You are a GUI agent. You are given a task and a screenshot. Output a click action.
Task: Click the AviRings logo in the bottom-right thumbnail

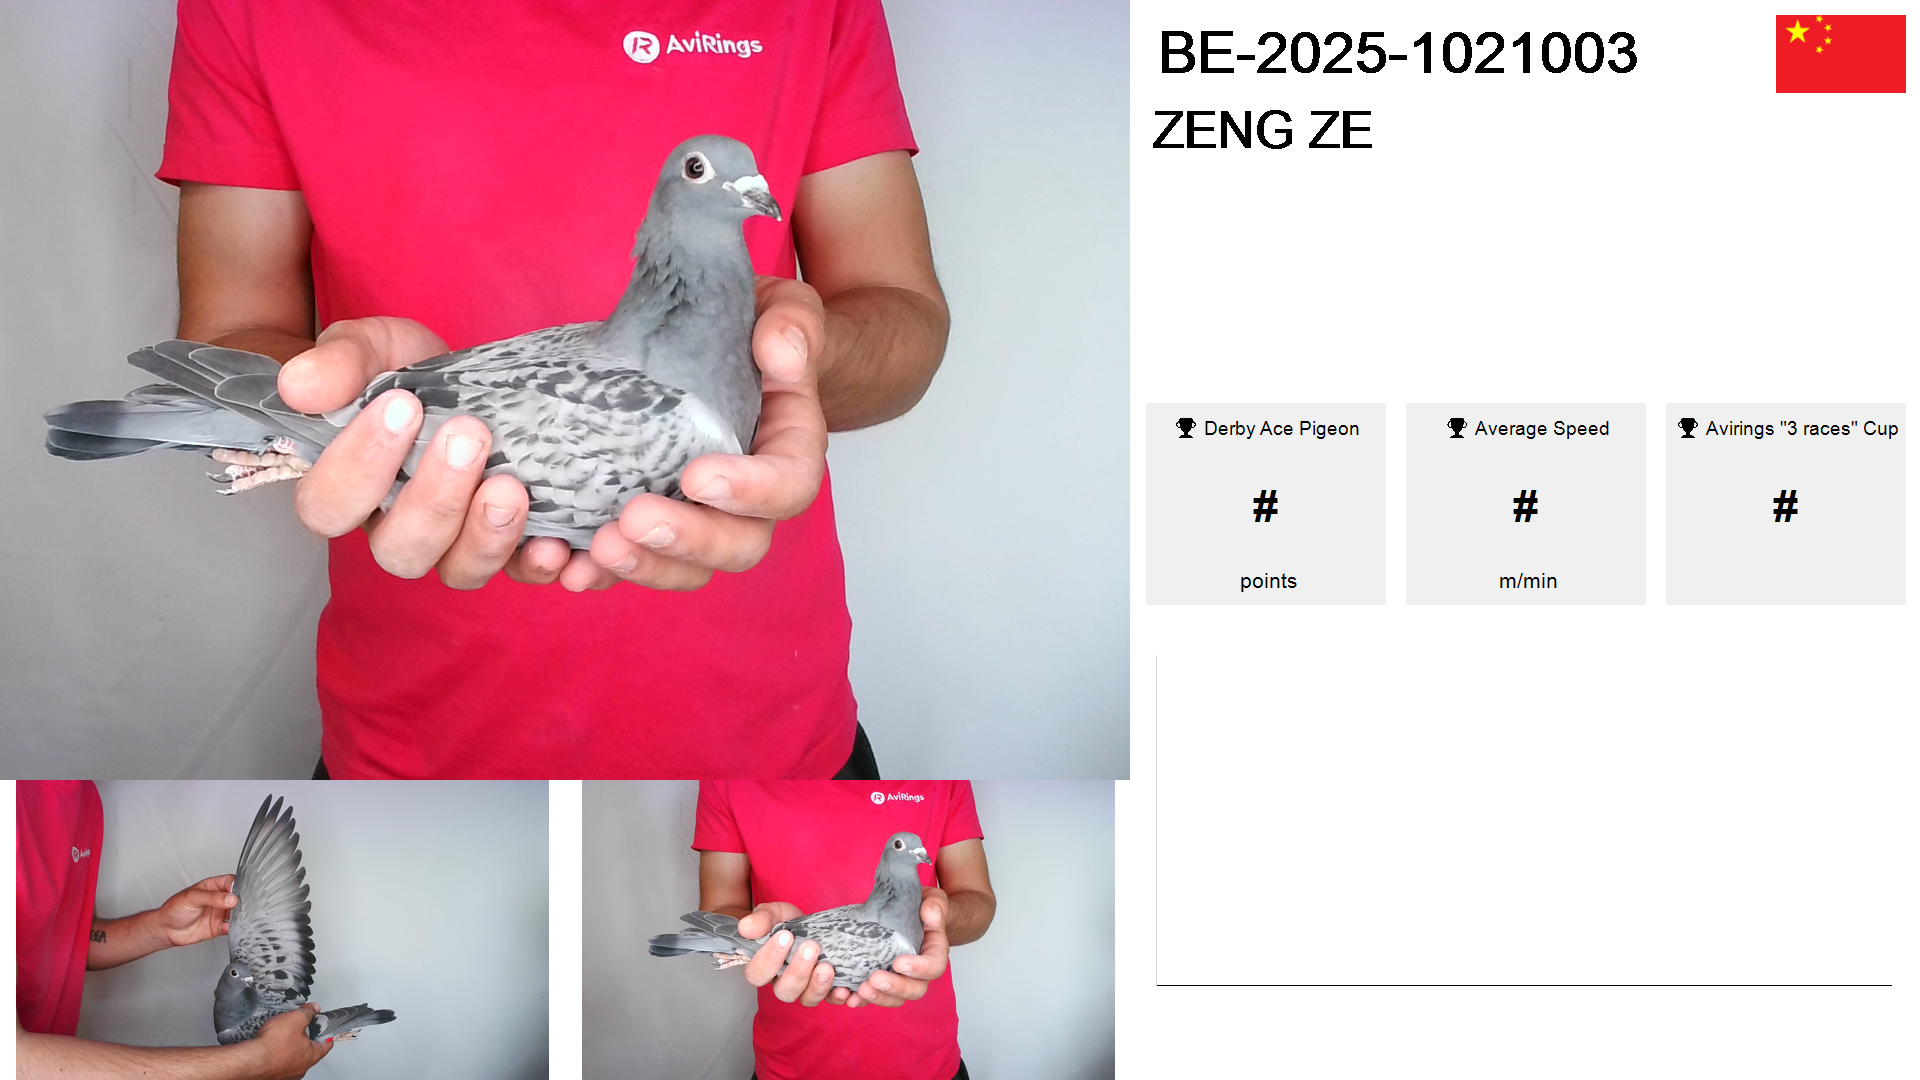click(x=897, y=797)
